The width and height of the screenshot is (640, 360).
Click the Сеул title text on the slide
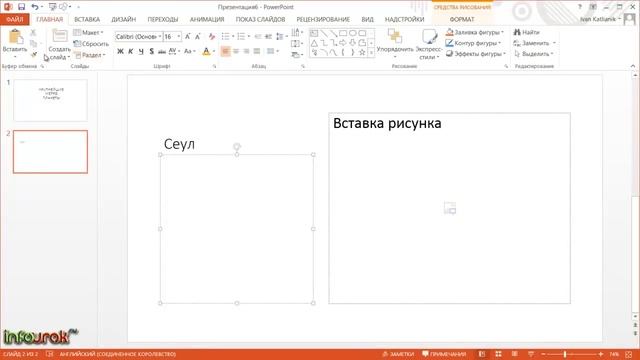[x=179, y=144]
